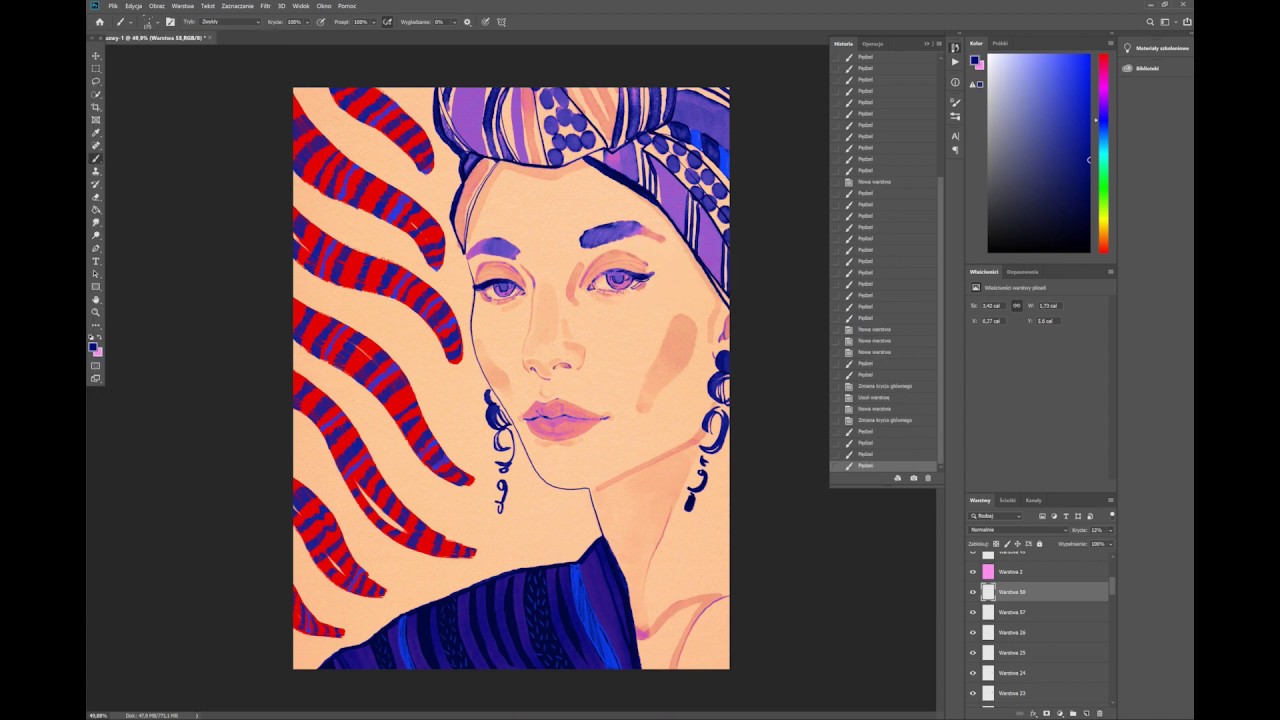Toggle lock all padlock icon
This screenshot has height=720, width=1280.
coord(1039,544)
